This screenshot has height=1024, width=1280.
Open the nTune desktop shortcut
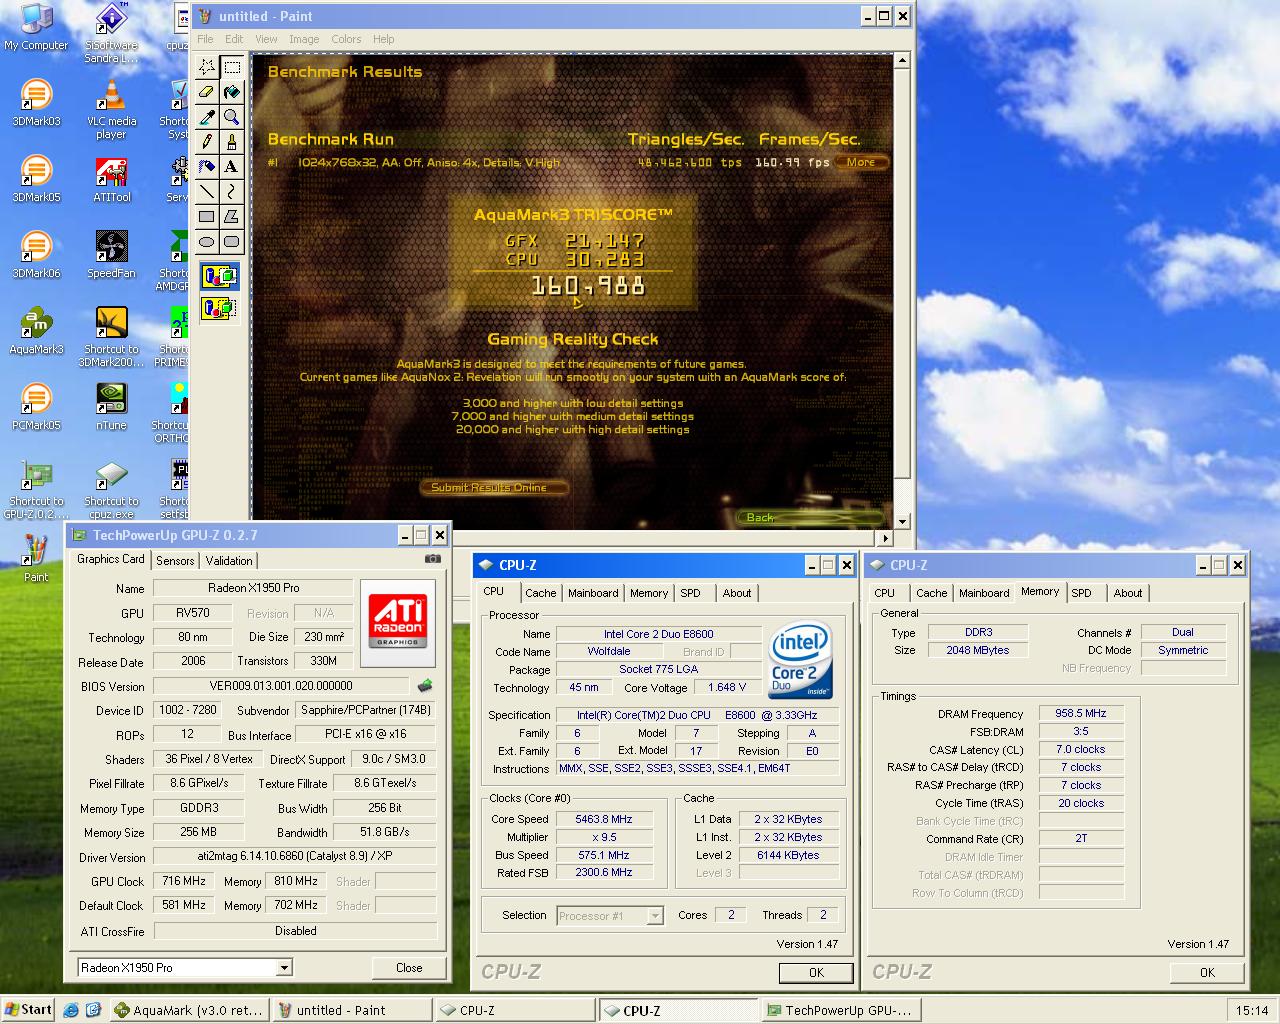(x=111, y=407)
